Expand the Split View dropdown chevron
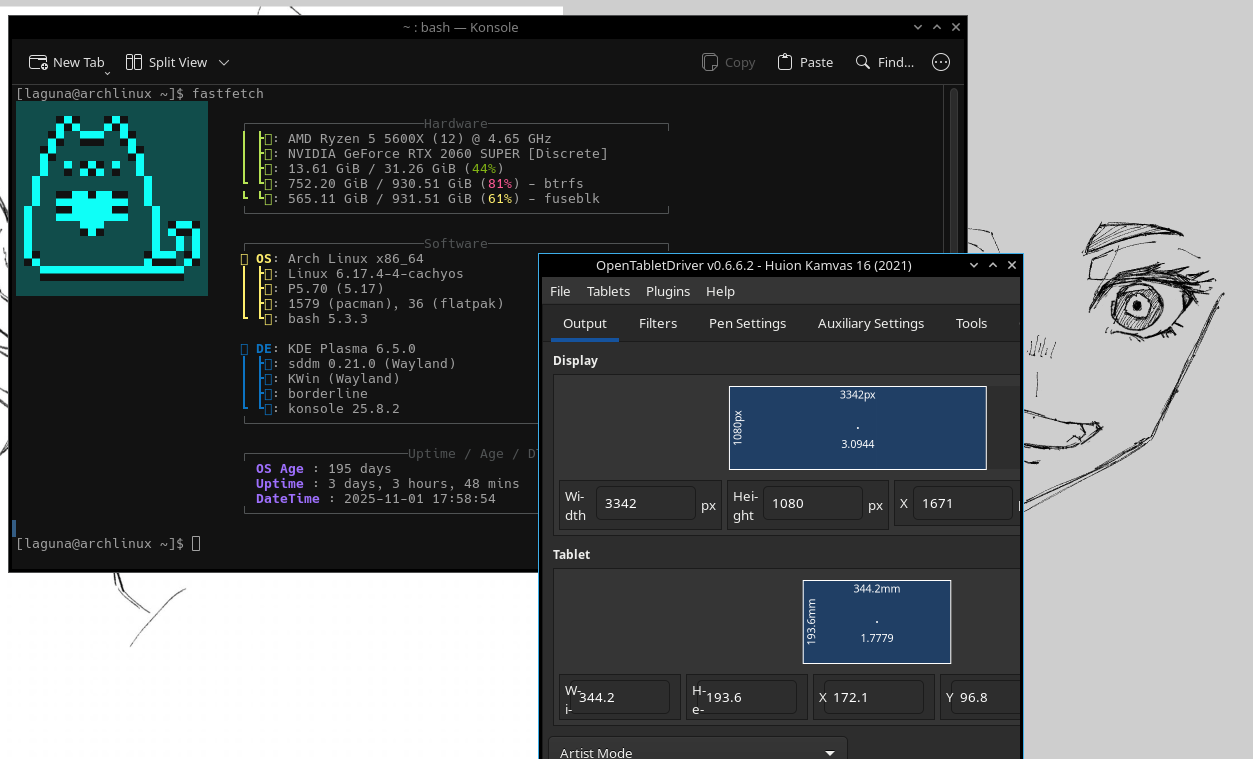1253x759 pixels. point(224,62)
